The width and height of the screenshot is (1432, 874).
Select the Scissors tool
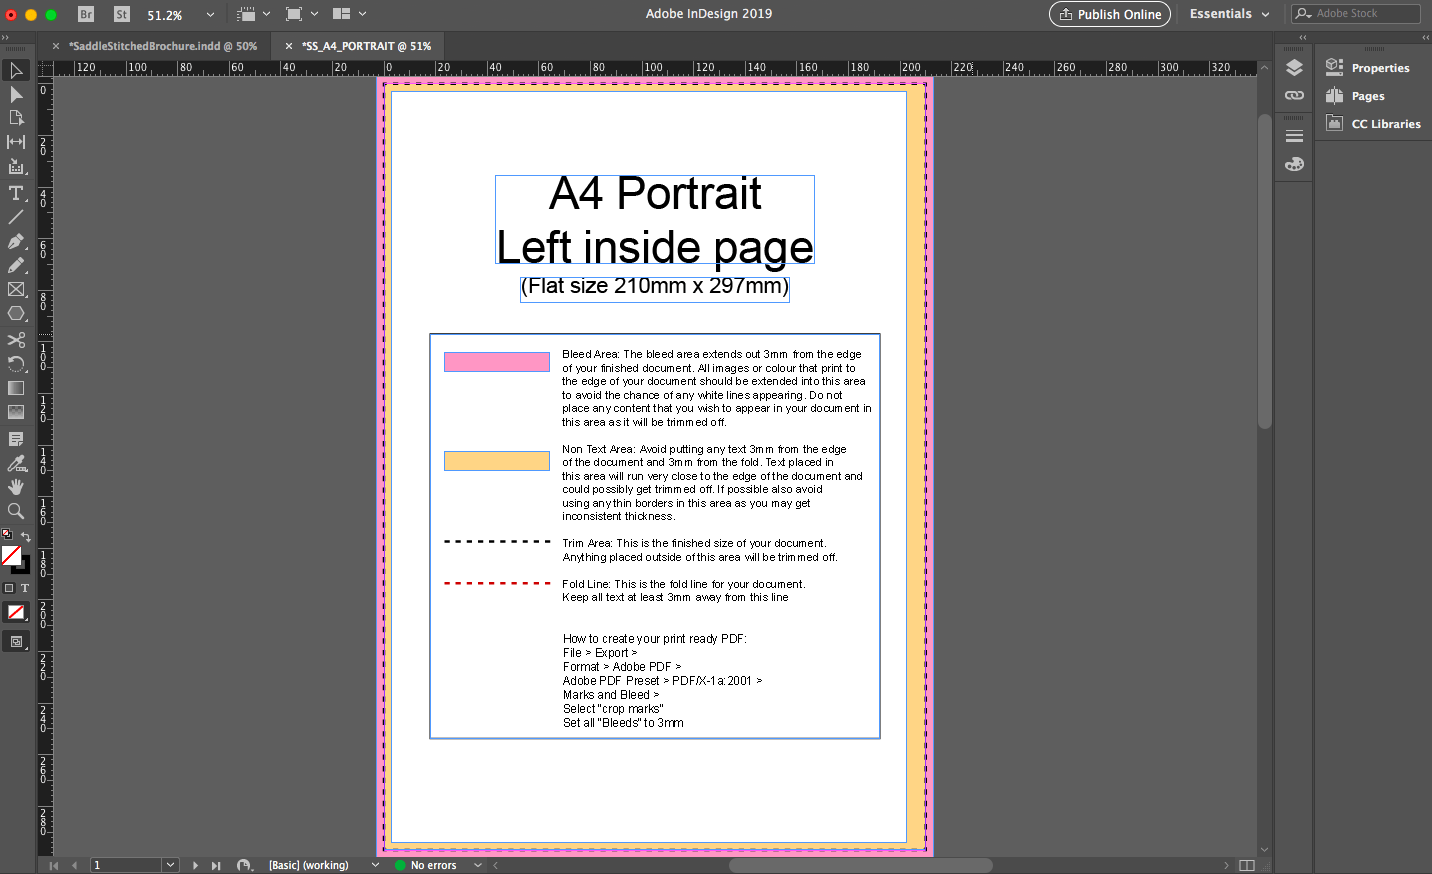point(16,340)
